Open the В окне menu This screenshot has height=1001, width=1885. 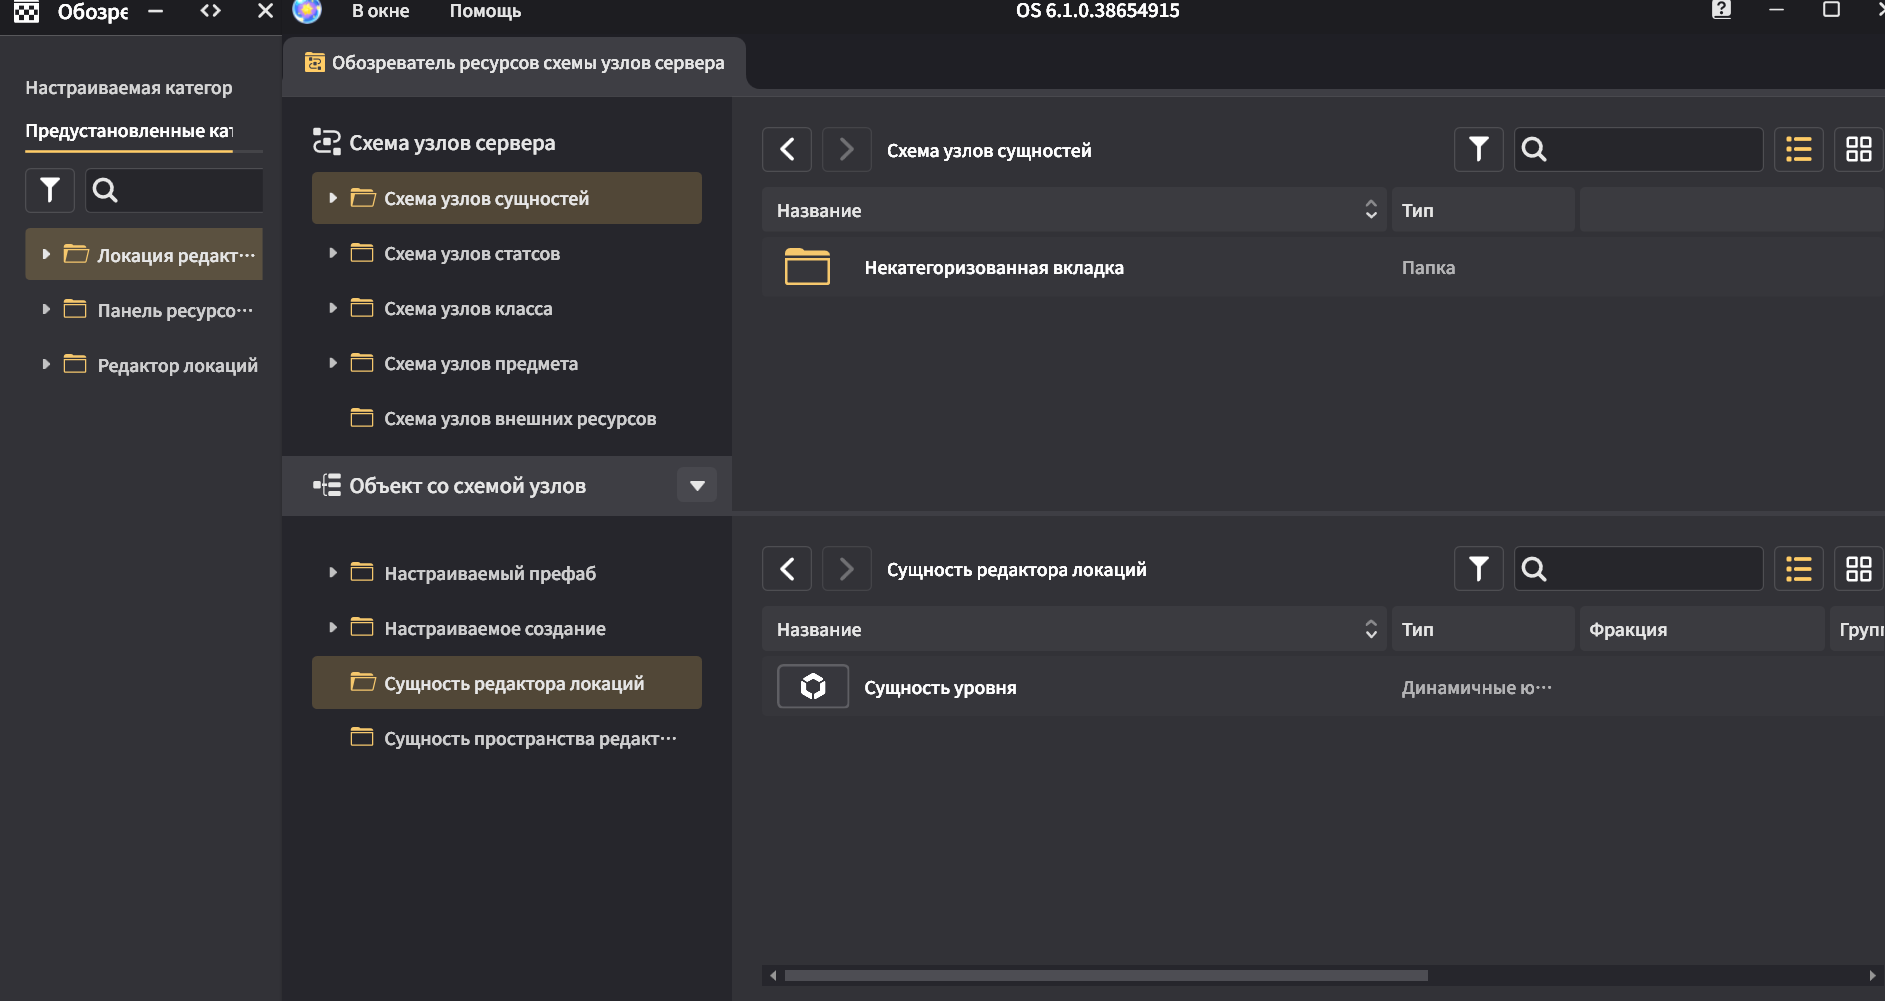click(380, 11)
